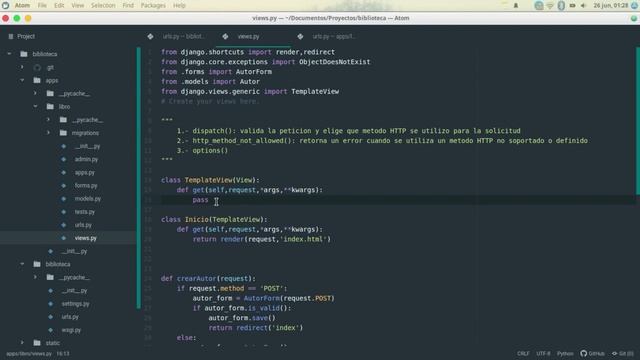The image size is (640, 360).
Task: Open the File menu
Action: point(42,5)
